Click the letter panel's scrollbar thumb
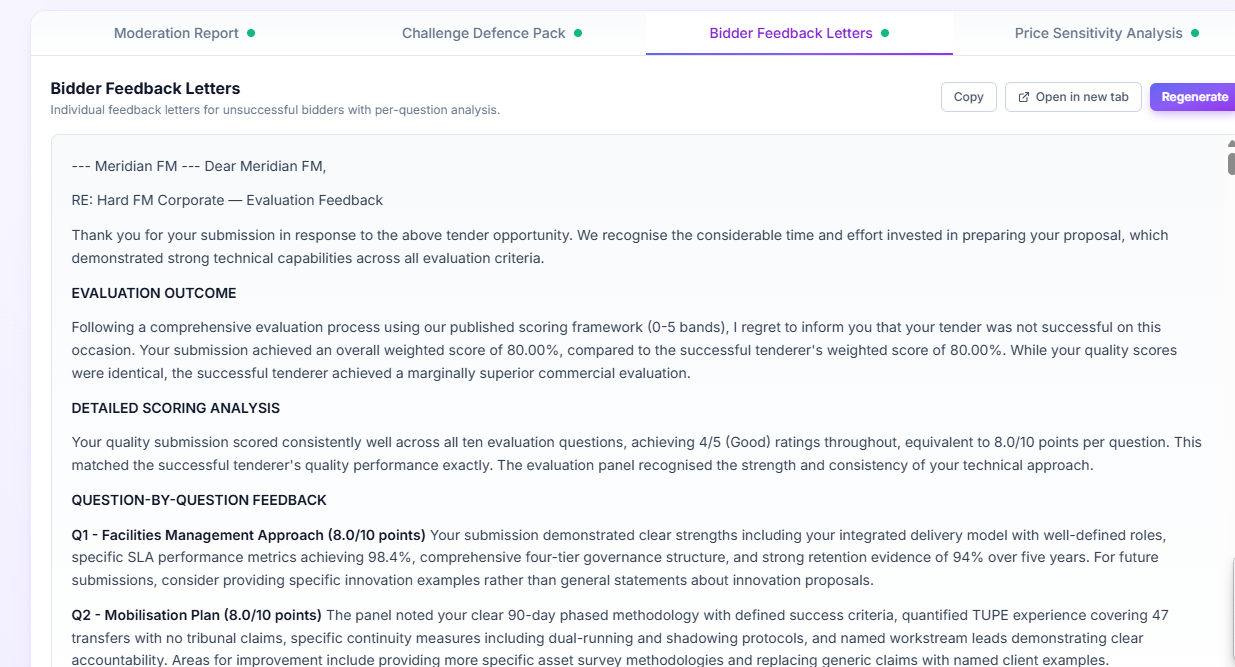Screen dimensions: 1235x667 tap(1231, 163)
